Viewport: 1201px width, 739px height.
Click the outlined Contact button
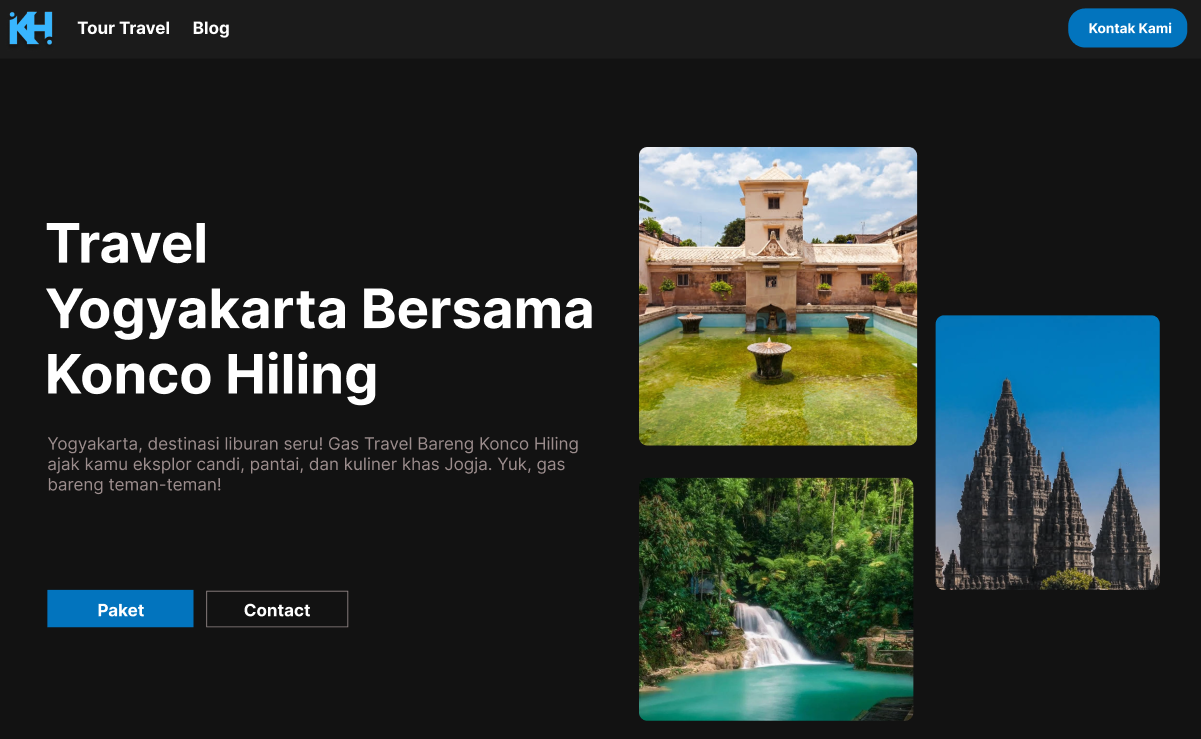[x=277, y=609]
